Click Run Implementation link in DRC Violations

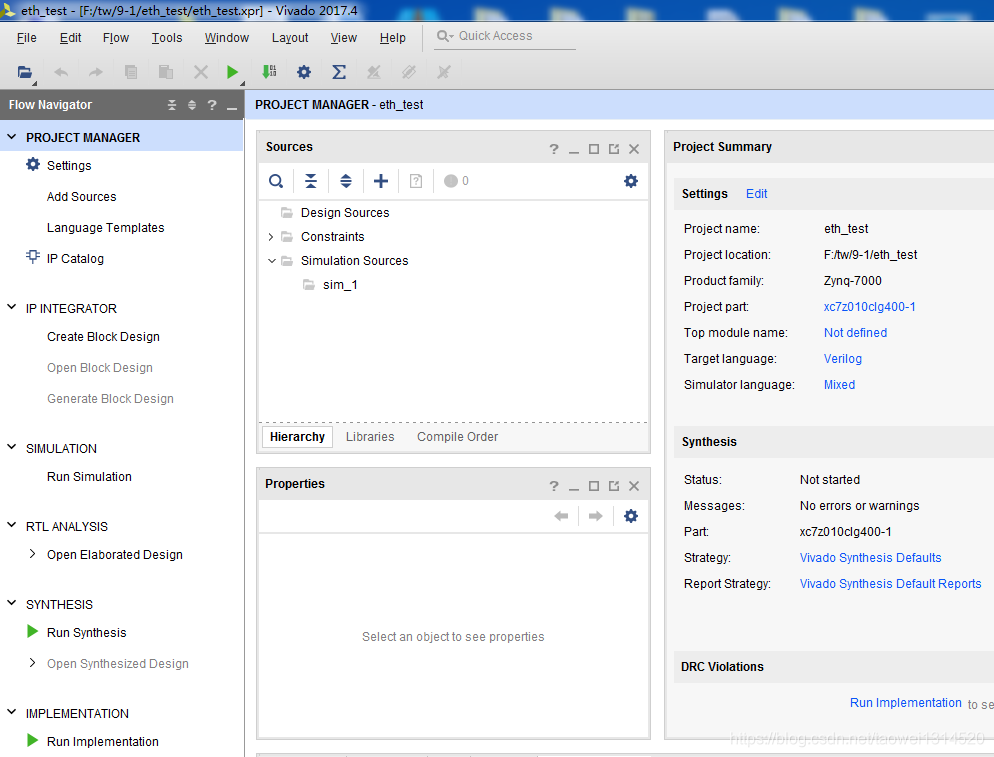pyautogui.click(x=905, y=702)
